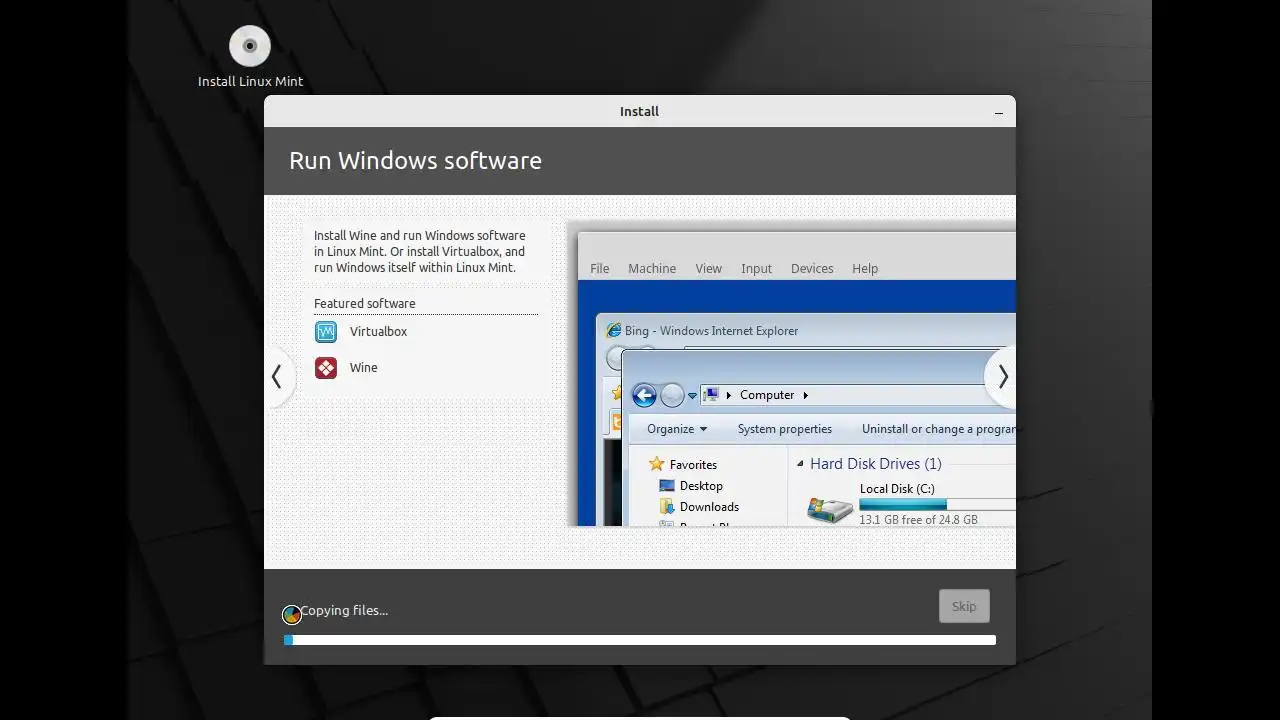Image resolution: width=1280 pixels, height=720 pixels.
Task: Click the Install title bar
Action: 640,112
